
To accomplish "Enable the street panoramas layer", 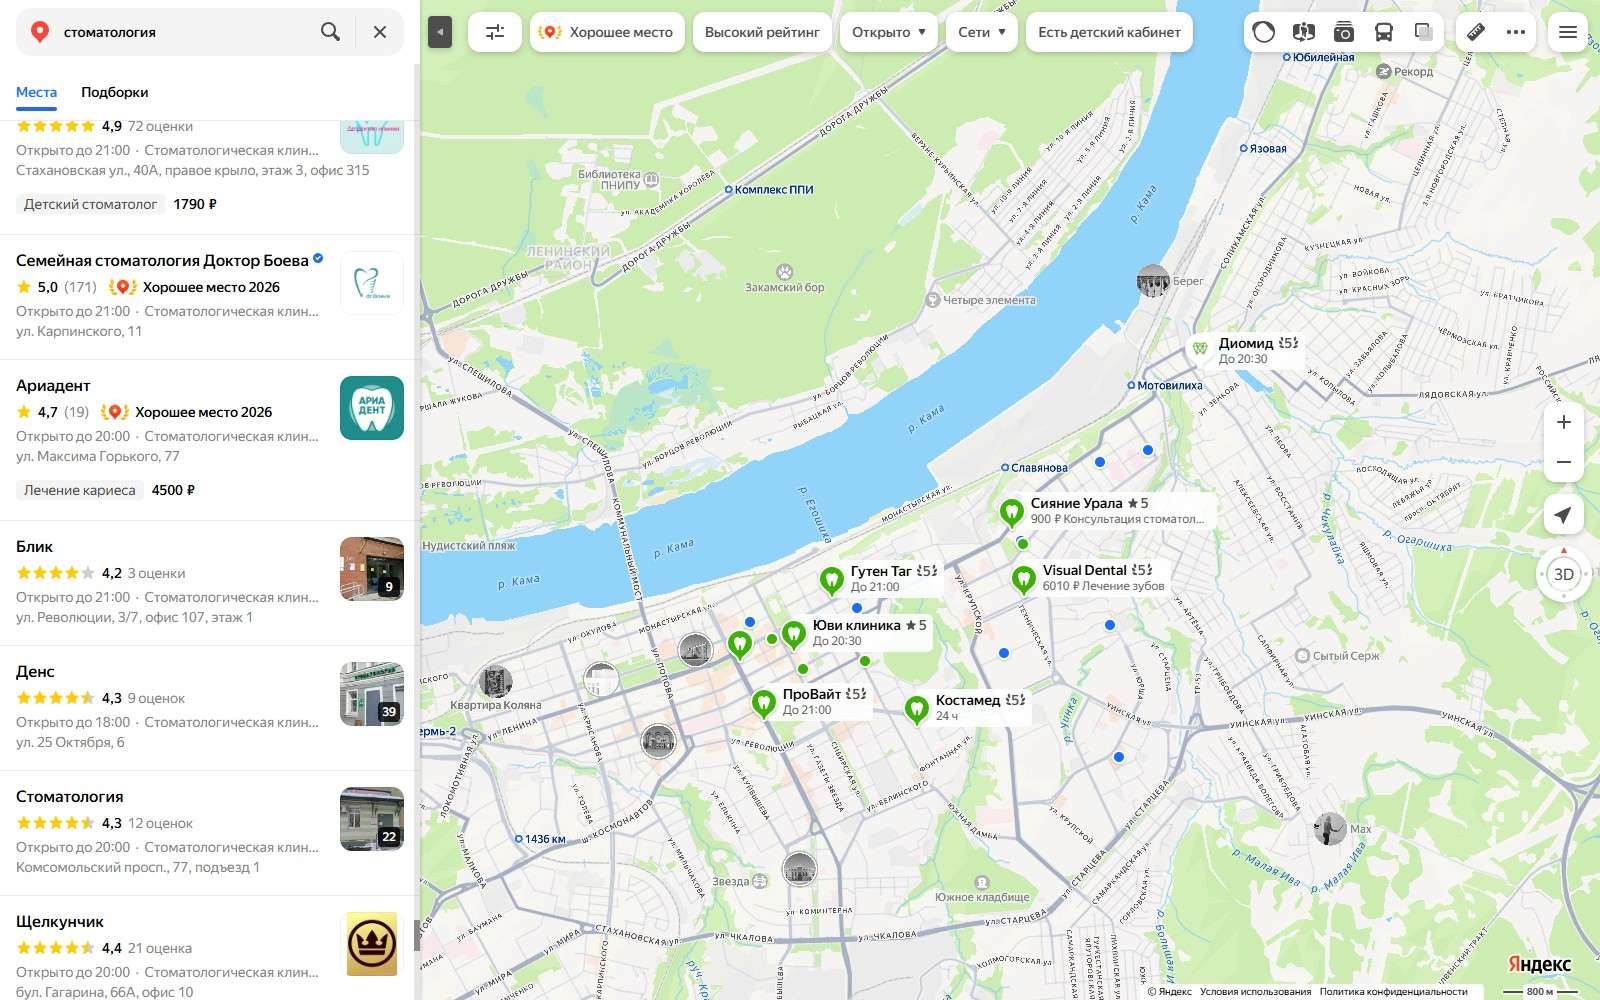I will point(1304,32).
